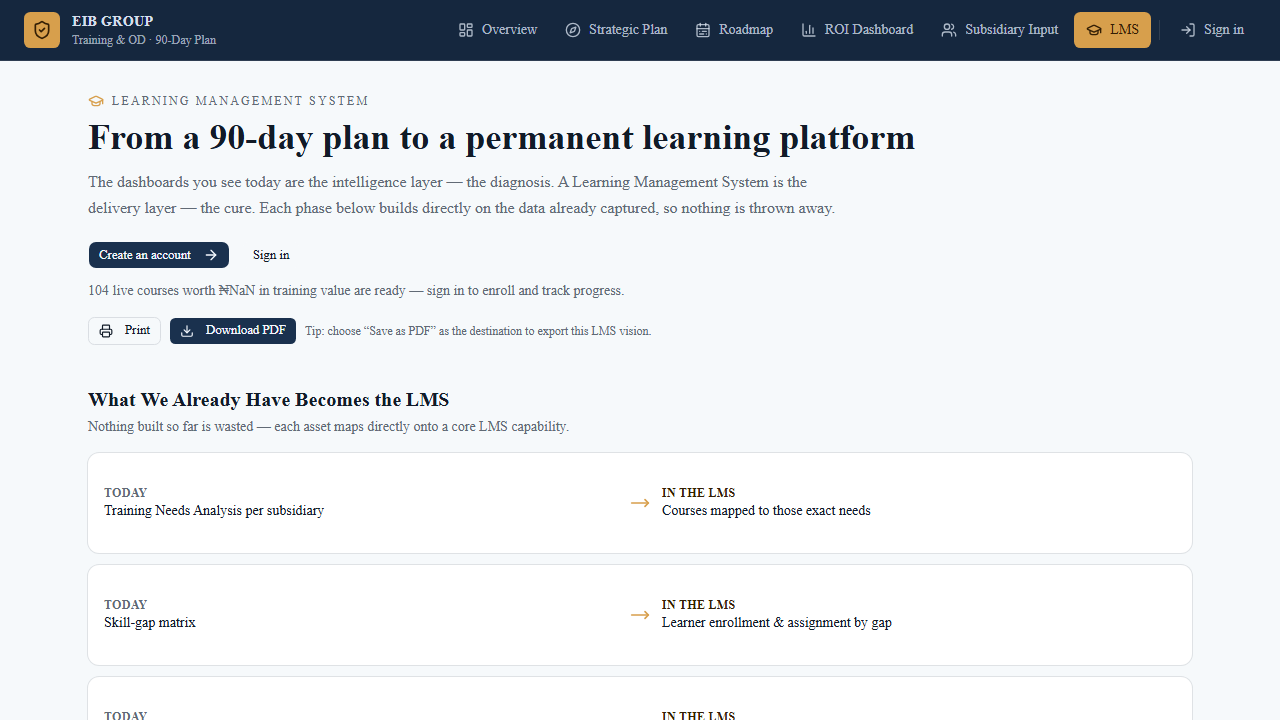Viewport: 1280px width, 720px height.
Task: Go to the Strategic Plan section
Action: pyautogui.click(x=616, y=30)
